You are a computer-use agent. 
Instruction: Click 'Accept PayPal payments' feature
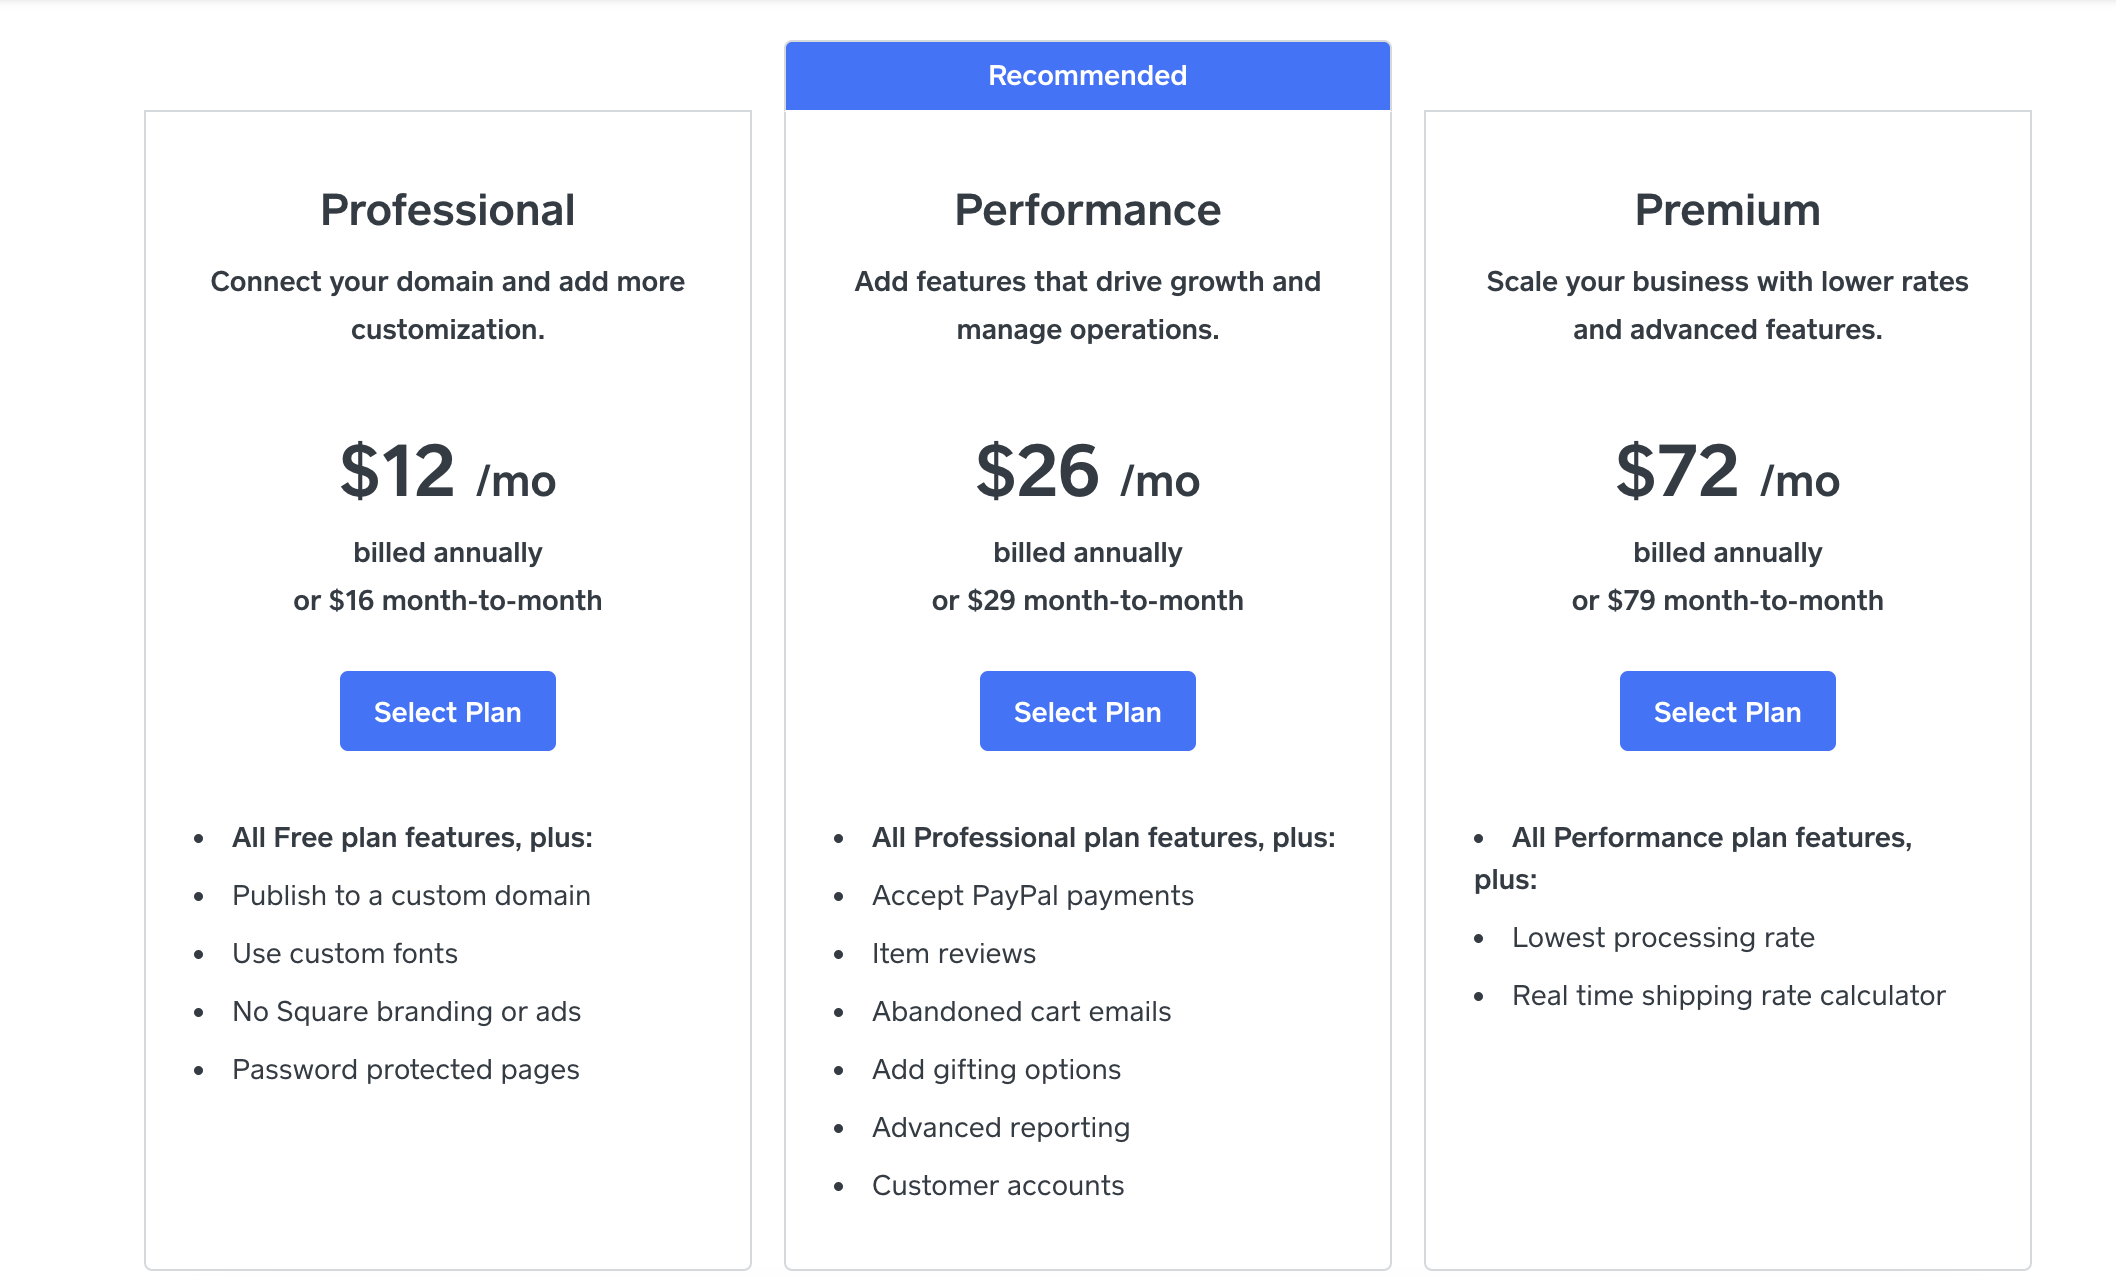click(x=1032, y=895)
